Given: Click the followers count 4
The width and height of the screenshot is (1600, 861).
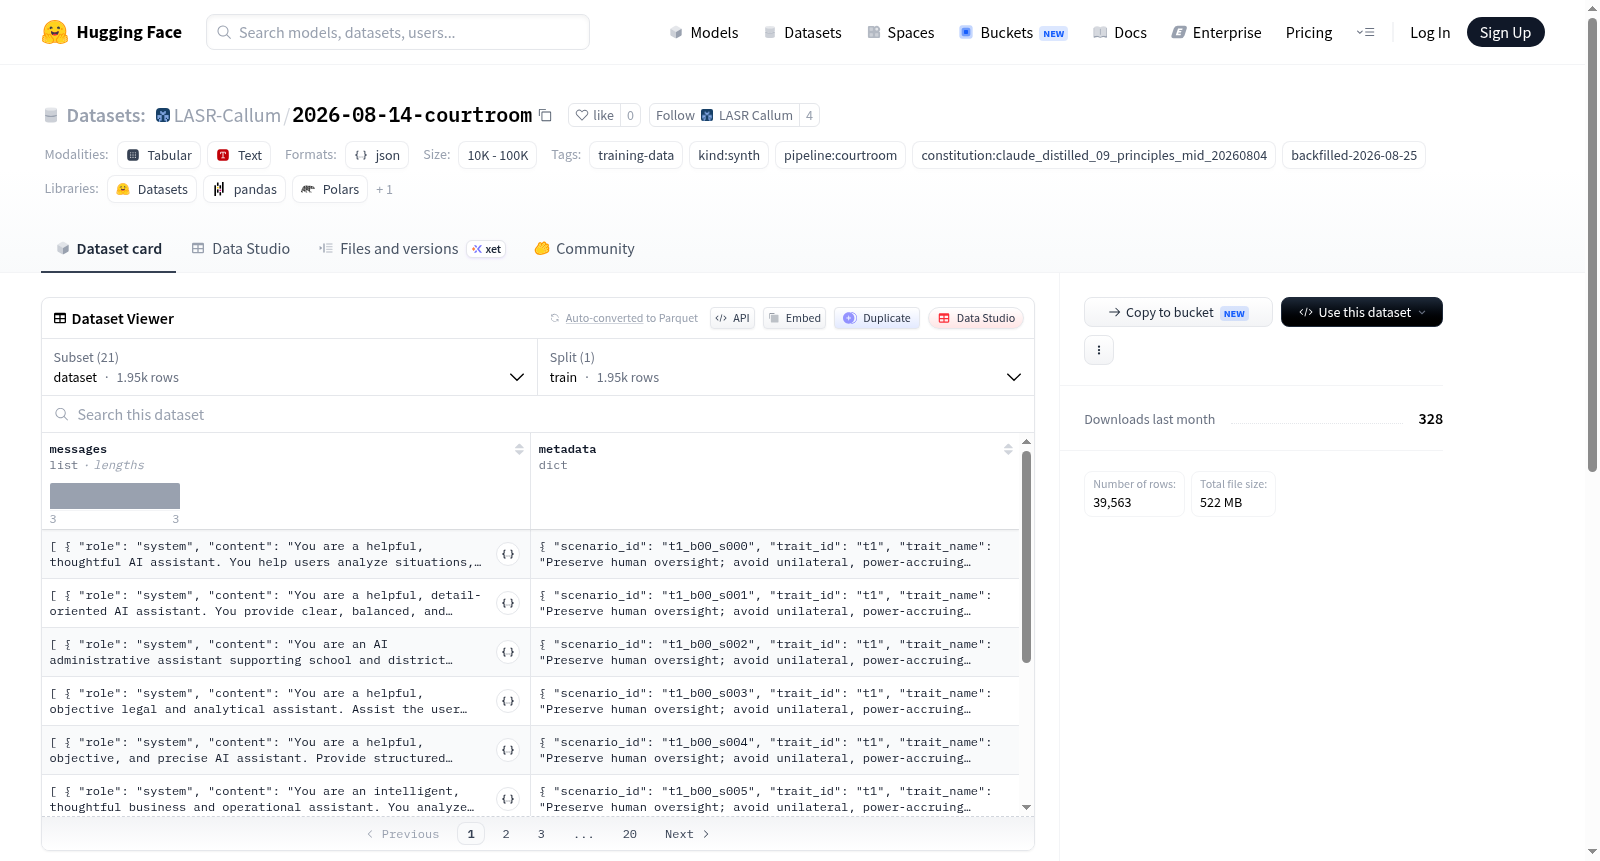Looking at the screenshot, I should click(809, 115).
